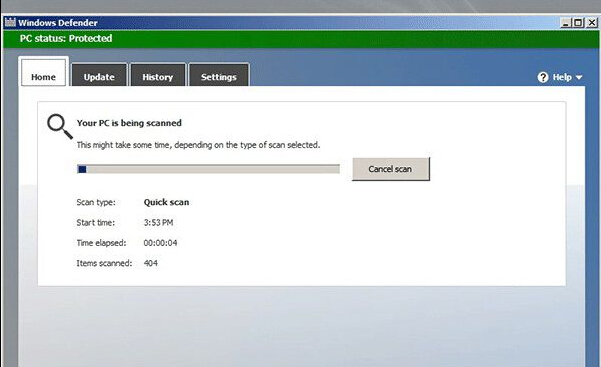
Task: Click the items scanned value '404'
Action: (151, 263)
